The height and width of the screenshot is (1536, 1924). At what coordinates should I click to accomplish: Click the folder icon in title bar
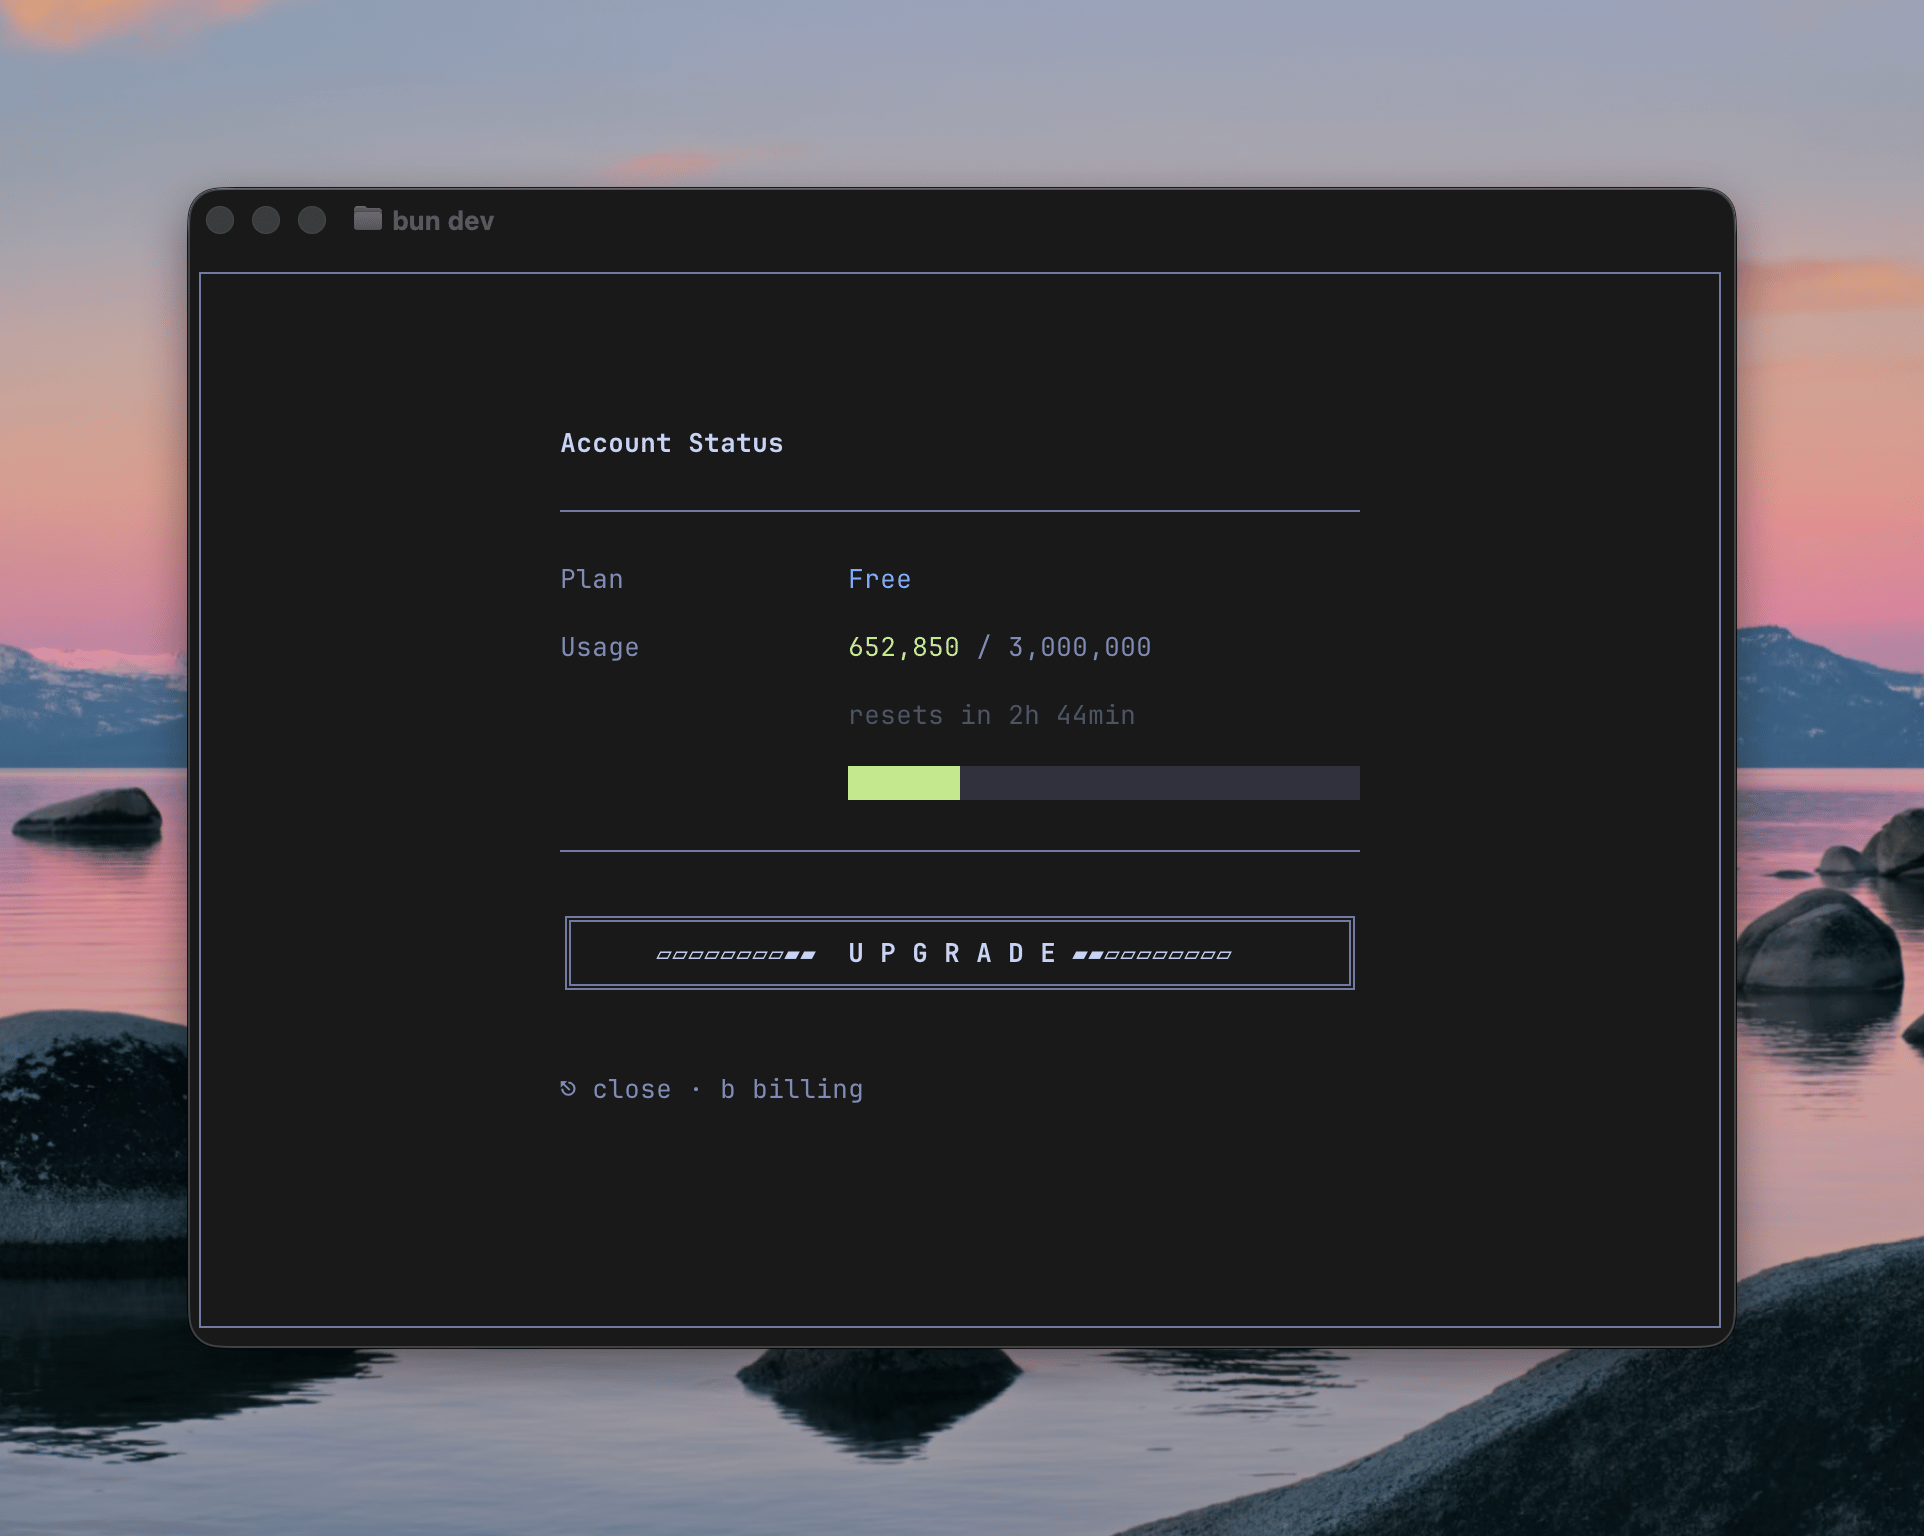368,219
